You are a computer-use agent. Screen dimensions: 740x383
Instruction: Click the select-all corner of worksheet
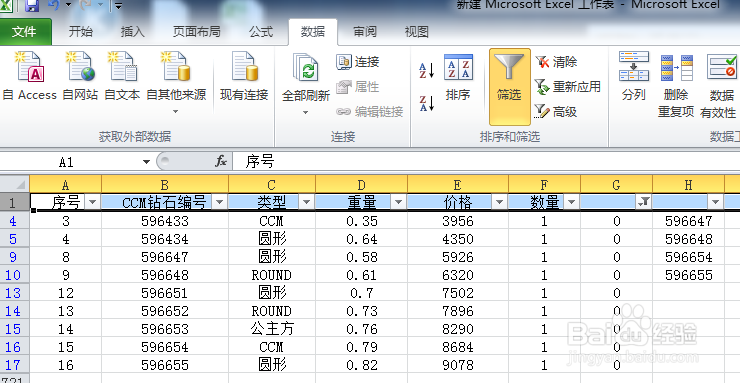pyautogui.click(x=15, y=184)
